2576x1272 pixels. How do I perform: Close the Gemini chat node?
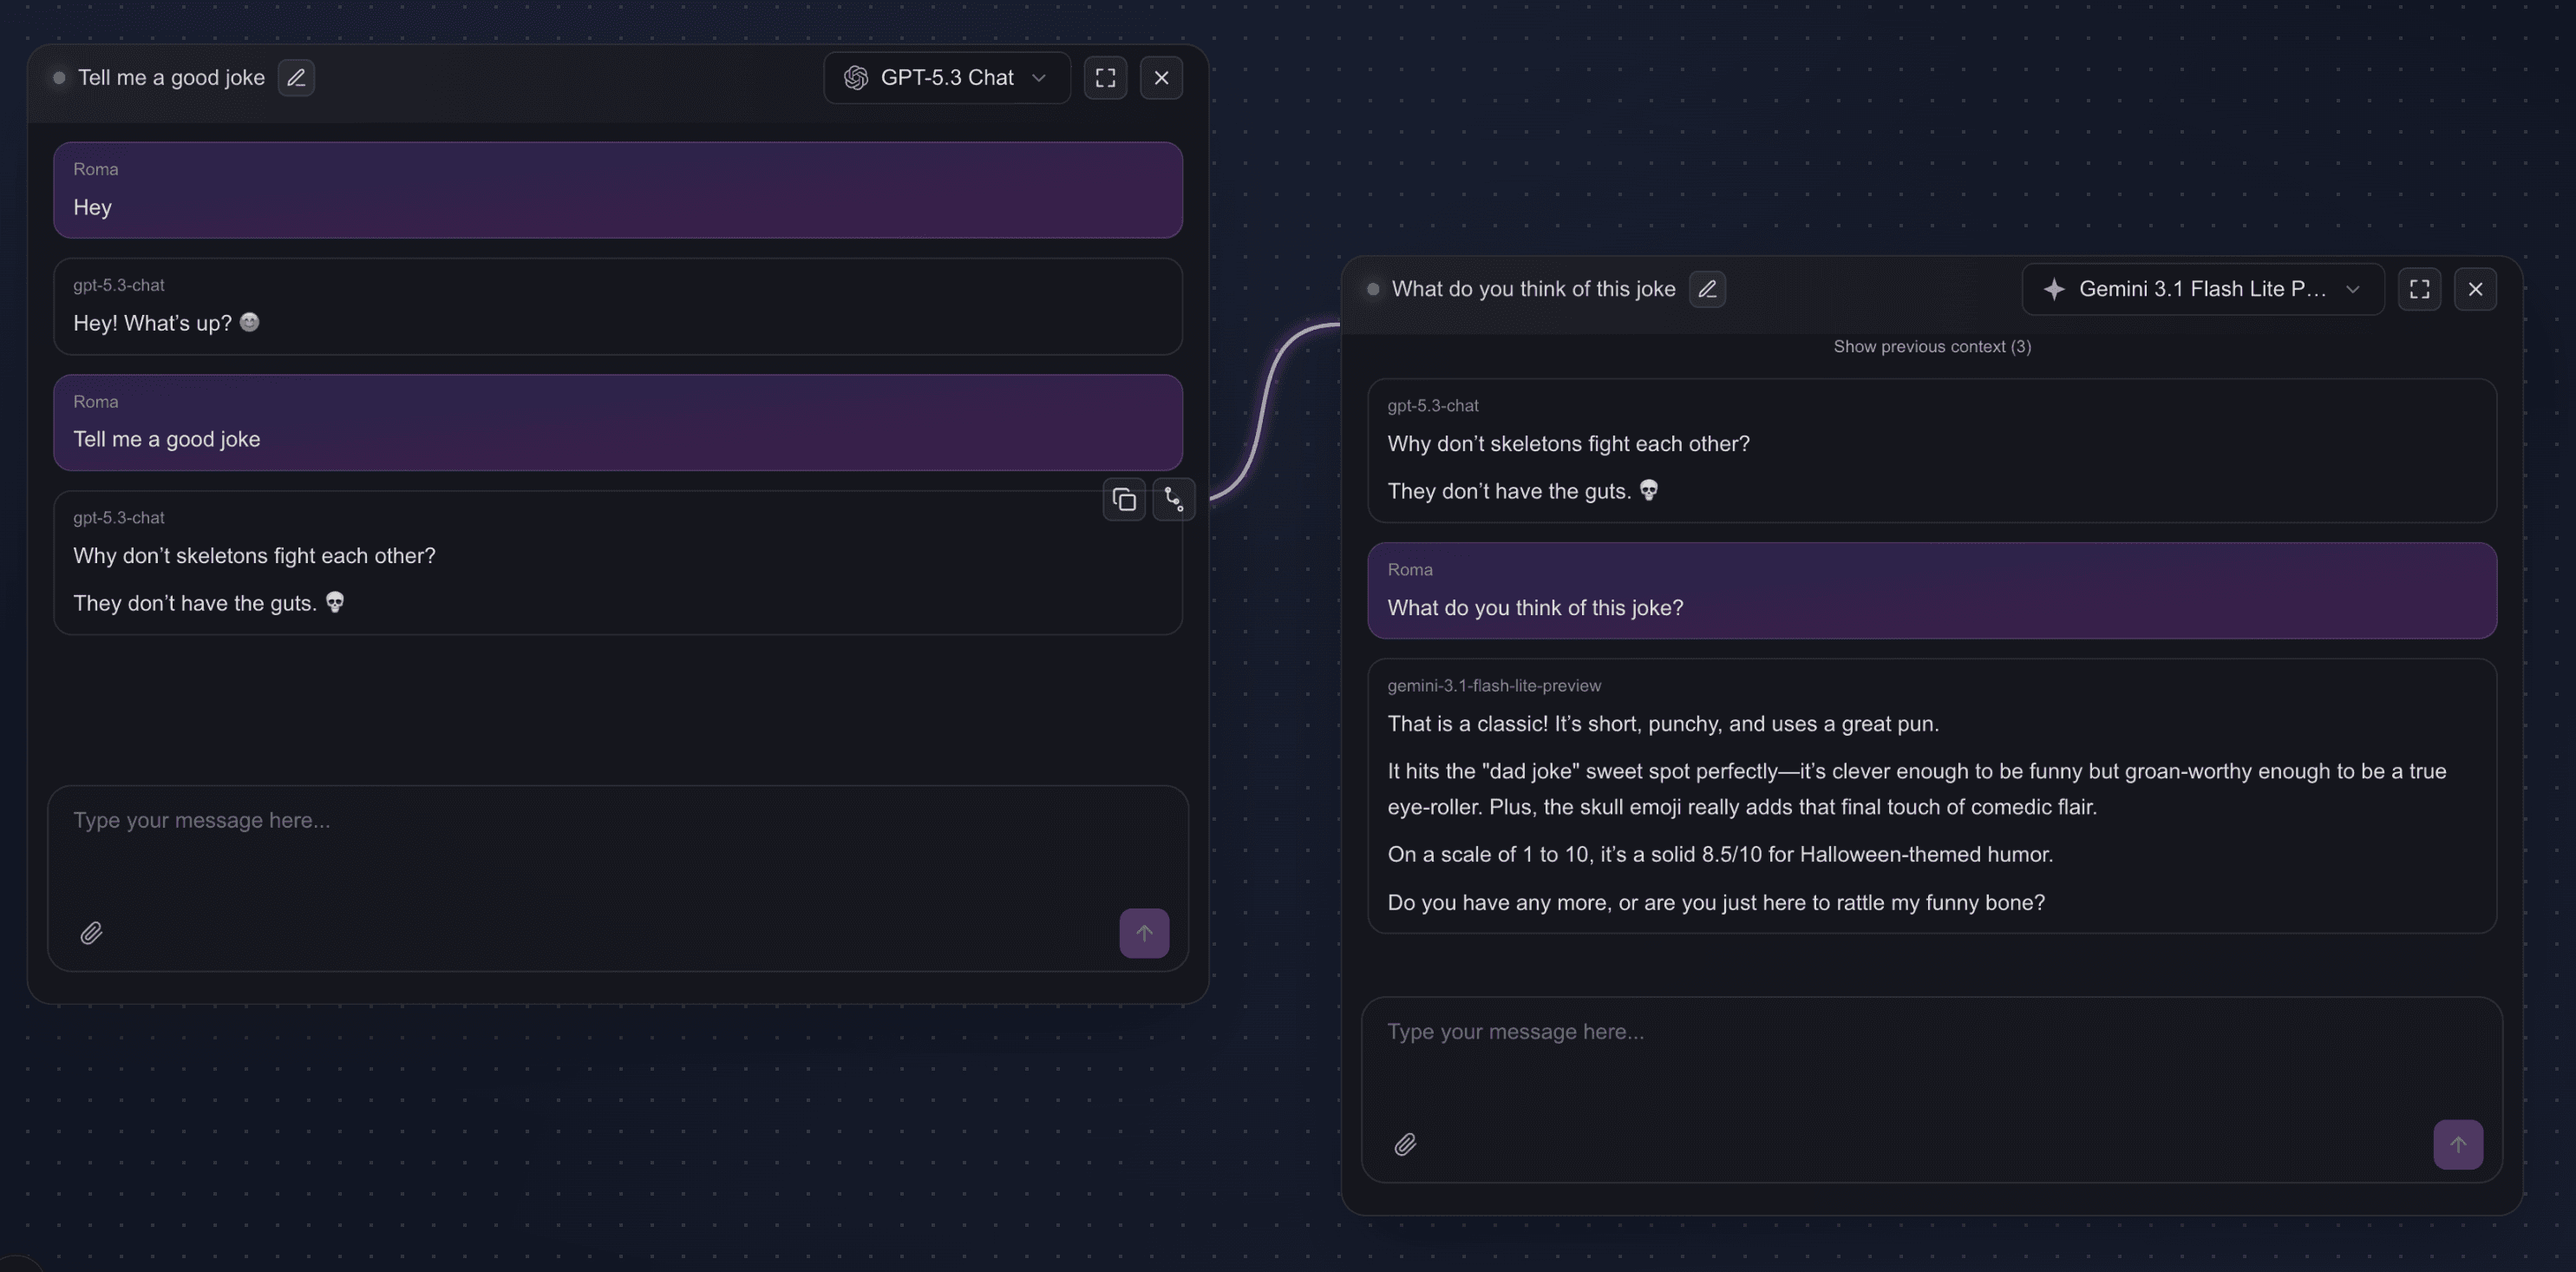click(2476, 289)
